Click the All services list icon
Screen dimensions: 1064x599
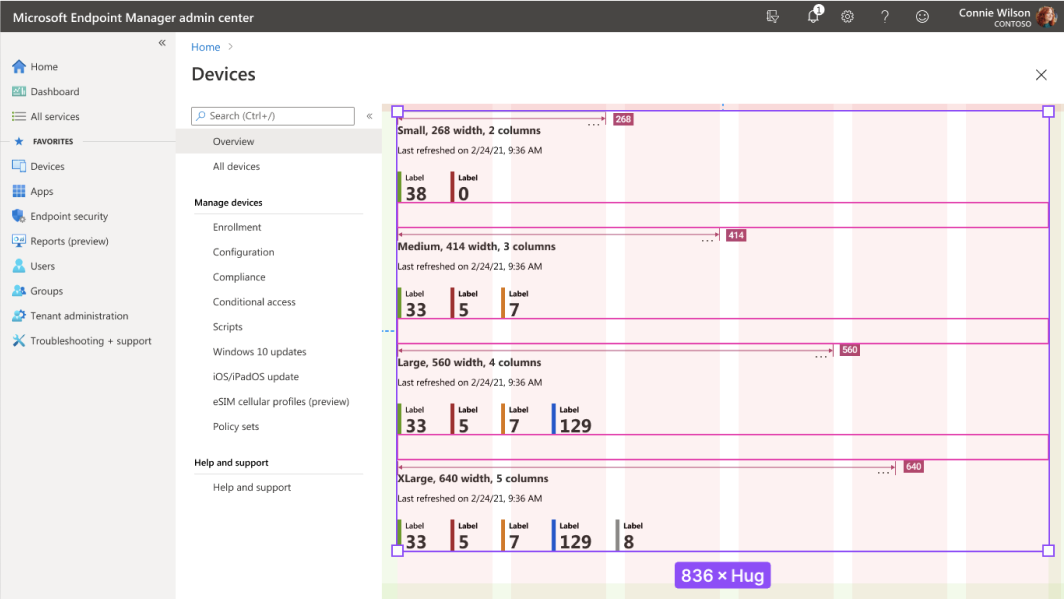(19, 117)
